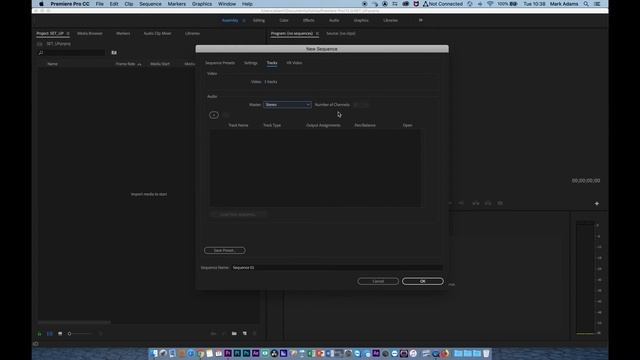
Task: Open the Media Browser panel tab
Action: point(90,33)
